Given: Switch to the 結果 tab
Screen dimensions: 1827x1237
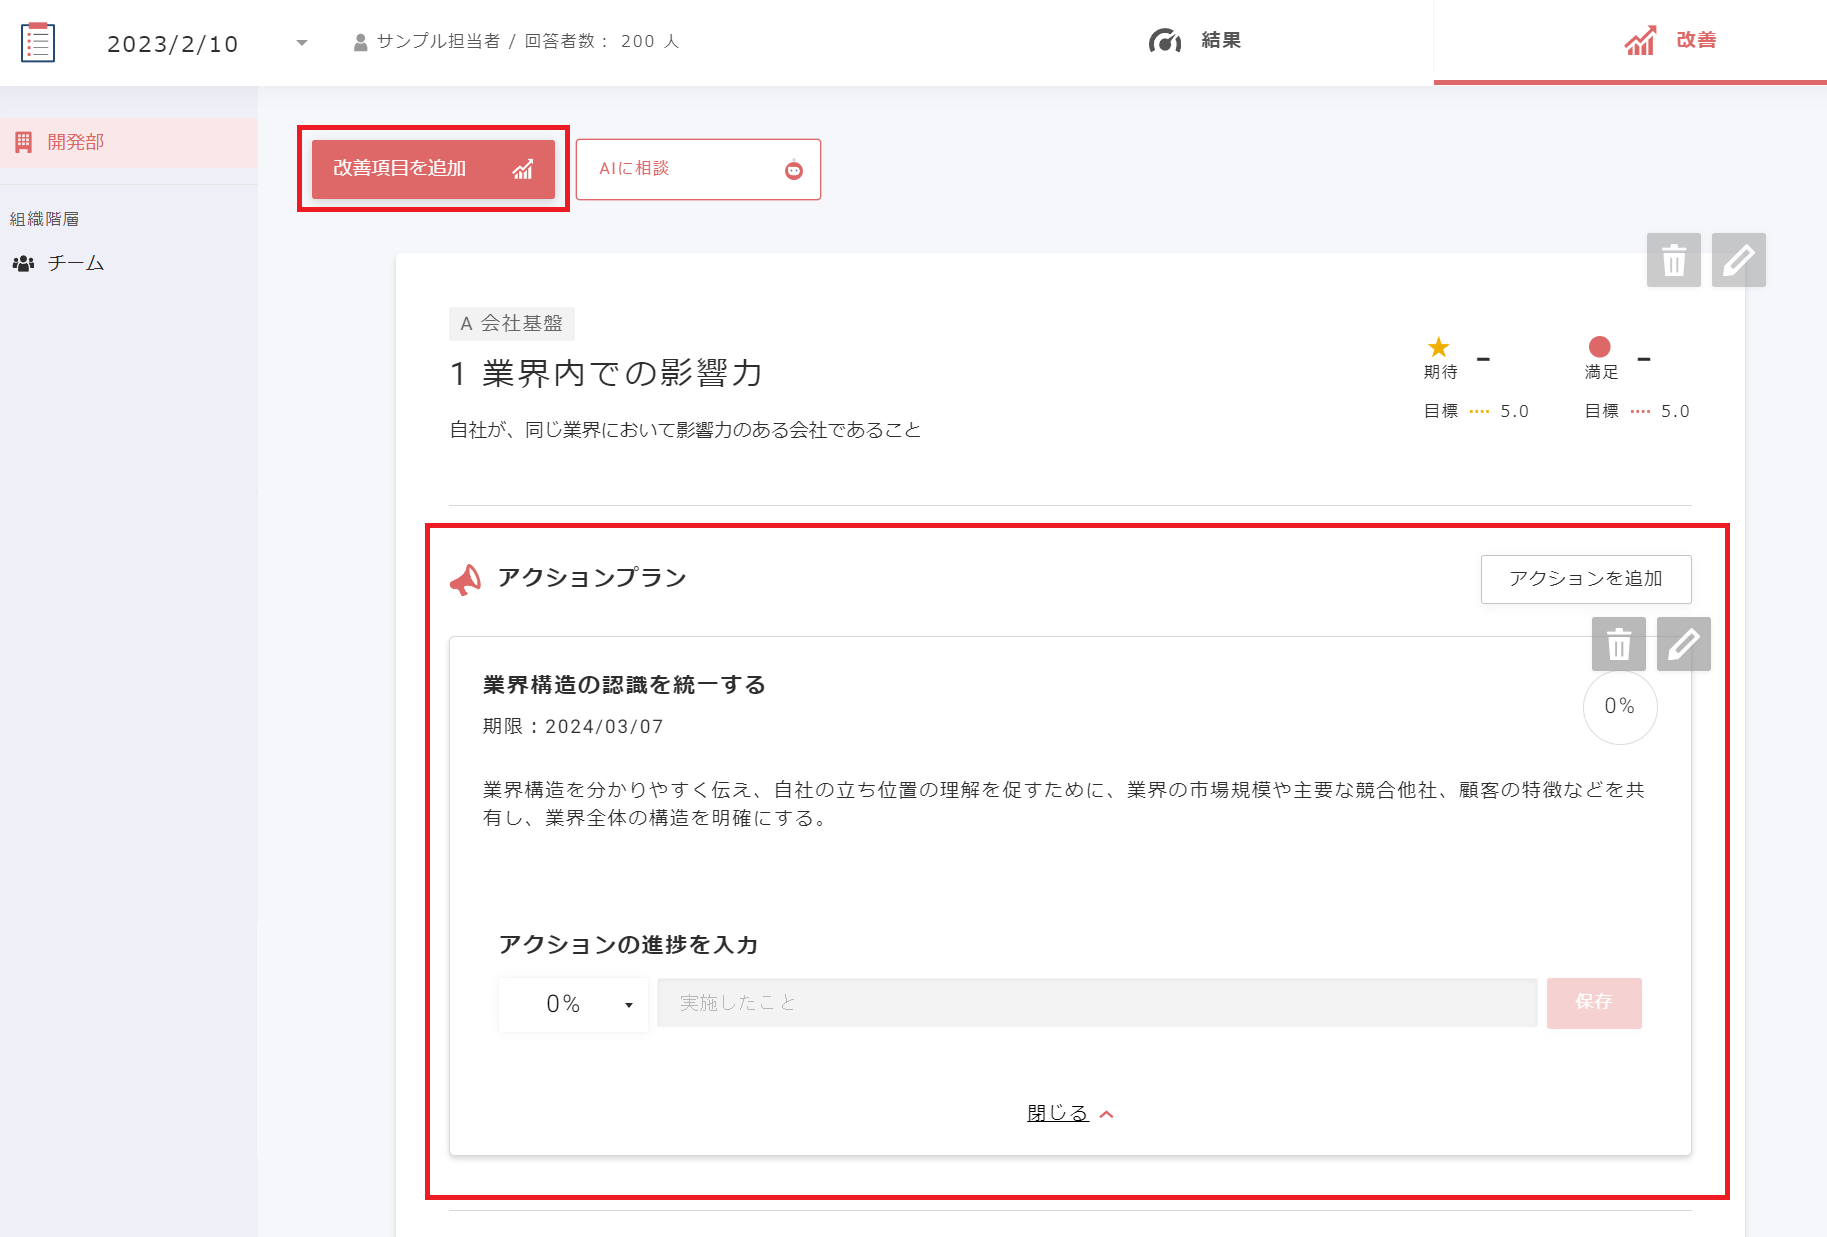Looking at the screenshot, I should [x=1195, y=41].
